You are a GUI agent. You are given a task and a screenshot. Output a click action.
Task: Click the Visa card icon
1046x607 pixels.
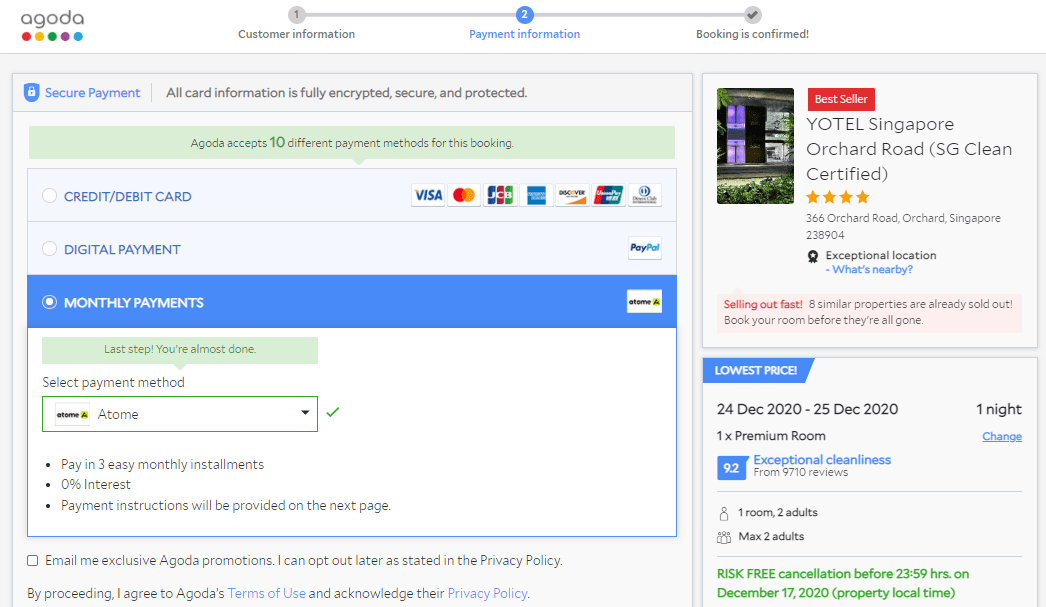(x=428, y=195)
